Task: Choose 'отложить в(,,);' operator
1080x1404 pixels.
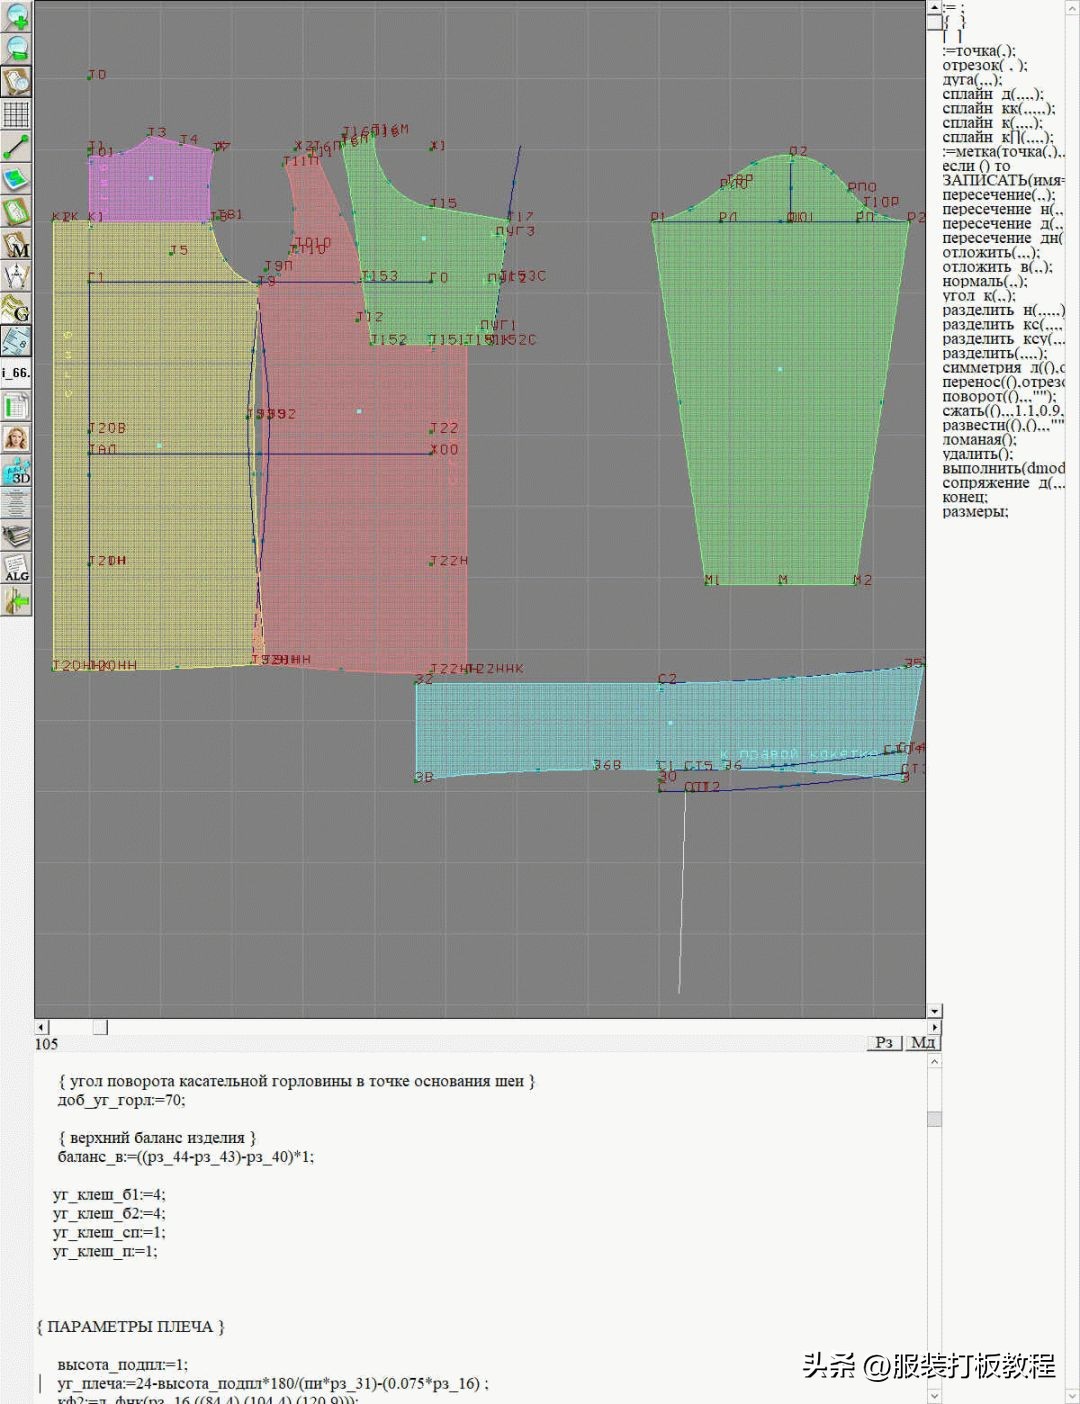Action: pyautogui.click(x=997, y=267)
